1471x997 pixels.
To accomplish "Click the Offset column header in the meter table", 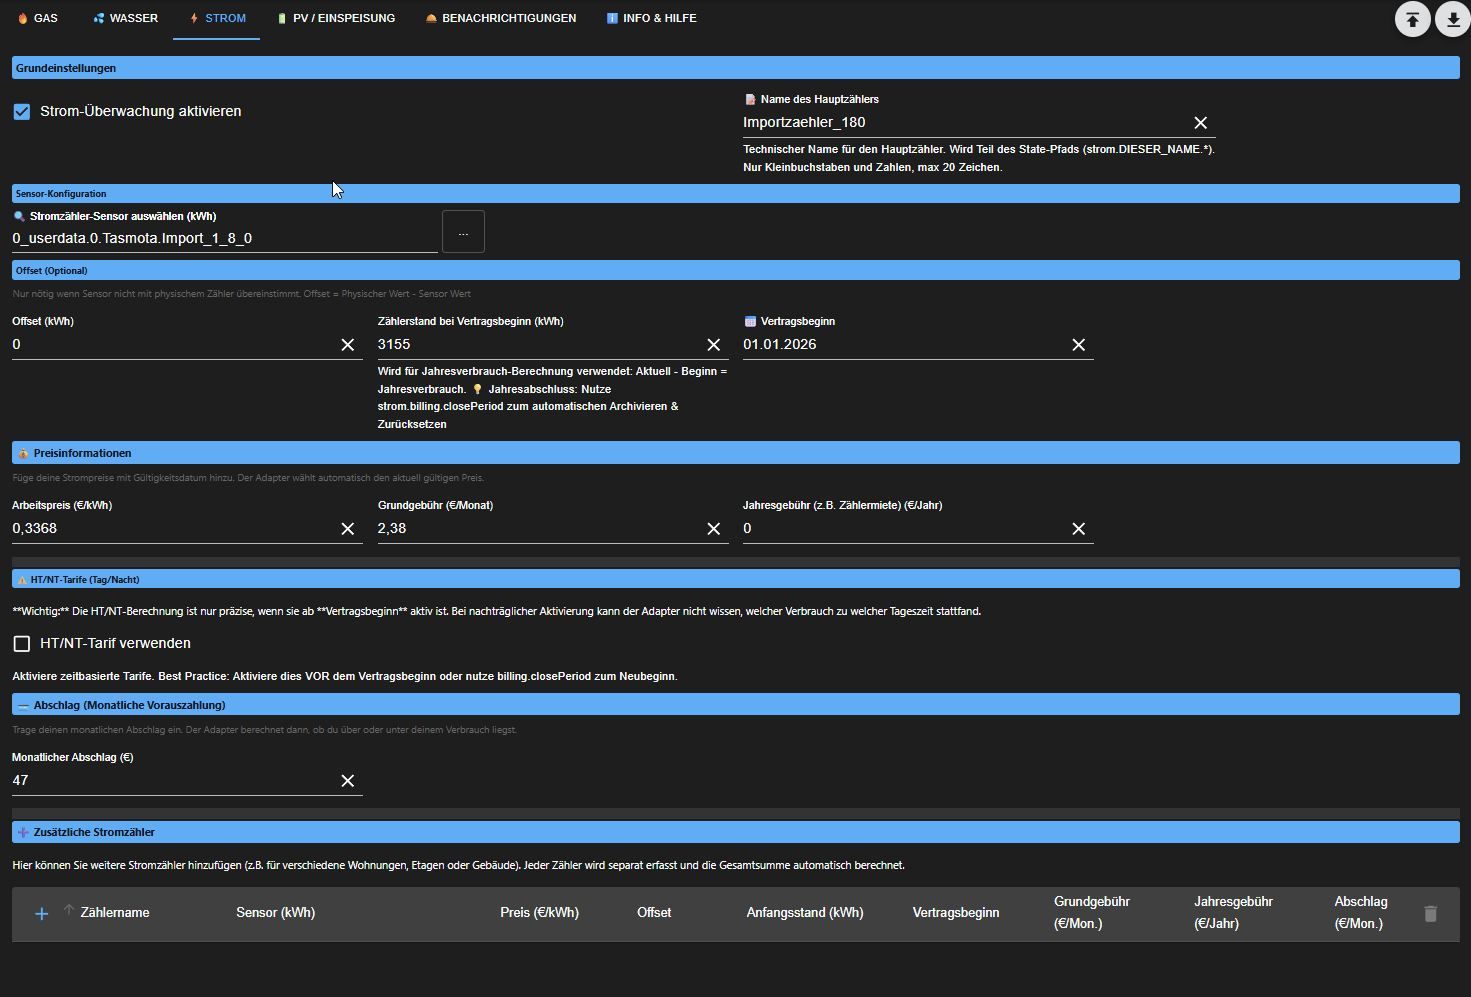I will click(654, 913).
